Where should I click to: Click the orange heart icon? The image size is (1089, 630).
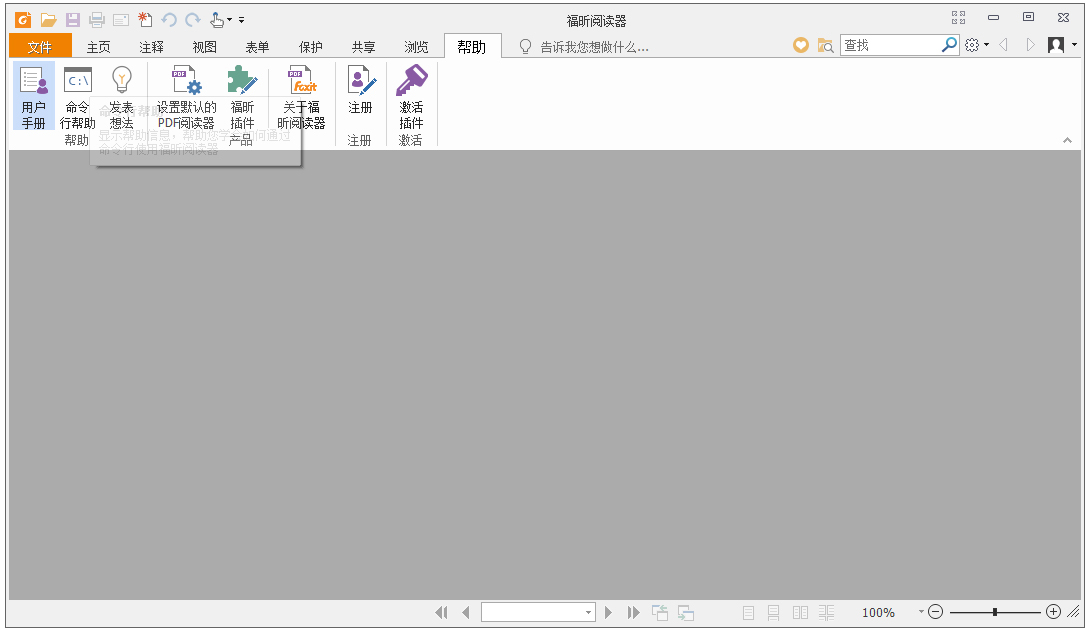point(801,45)
